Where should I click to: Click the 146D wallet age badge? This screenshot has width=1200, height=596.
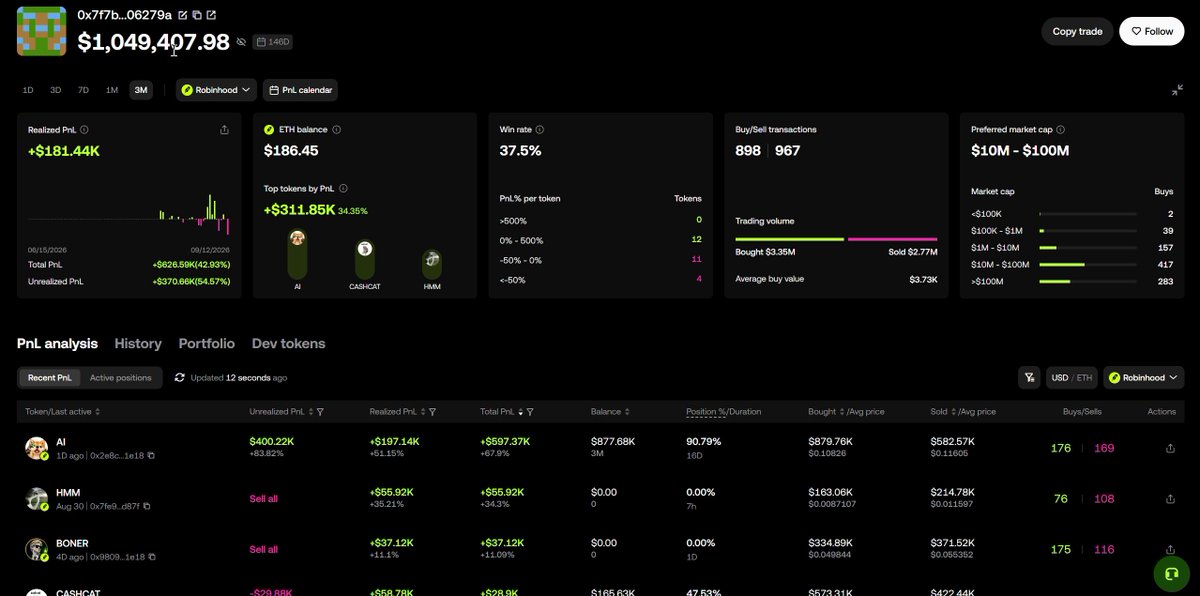[x=273, y=42]
